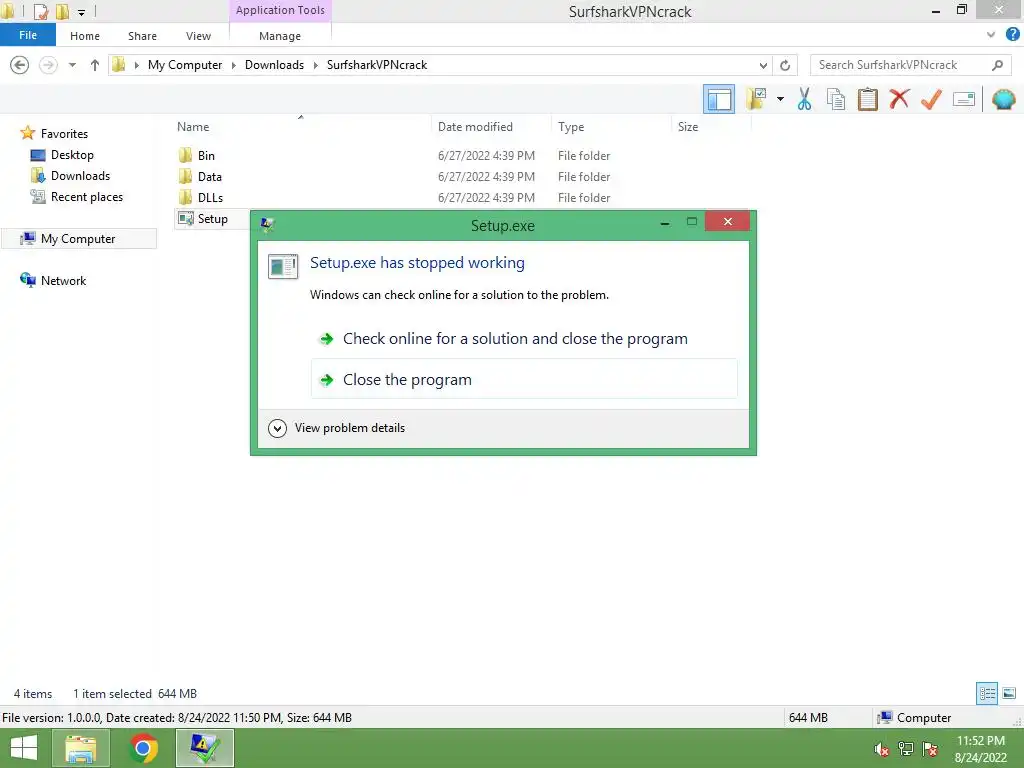The height and width of the screenshot is (768, 1024).
Task: Click Downloads in the address breadcrumb
Action: tap(274, 65)
